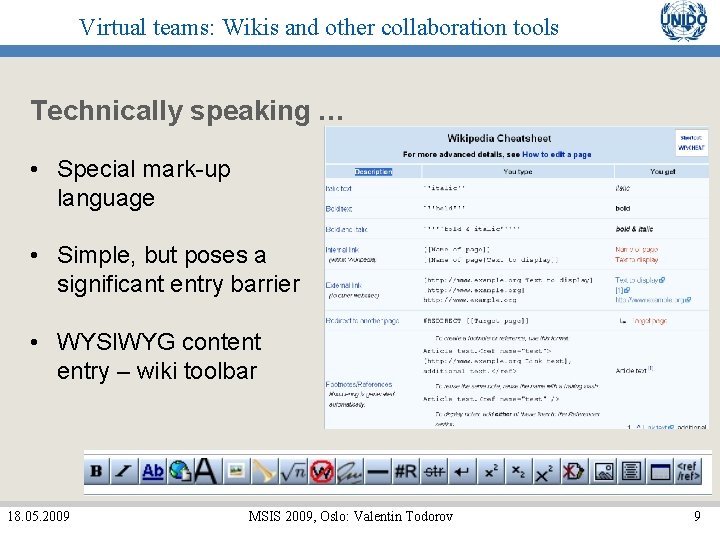Click the media file trumpet icon
This screenshot has width=720, height=540.
point(264,471)
